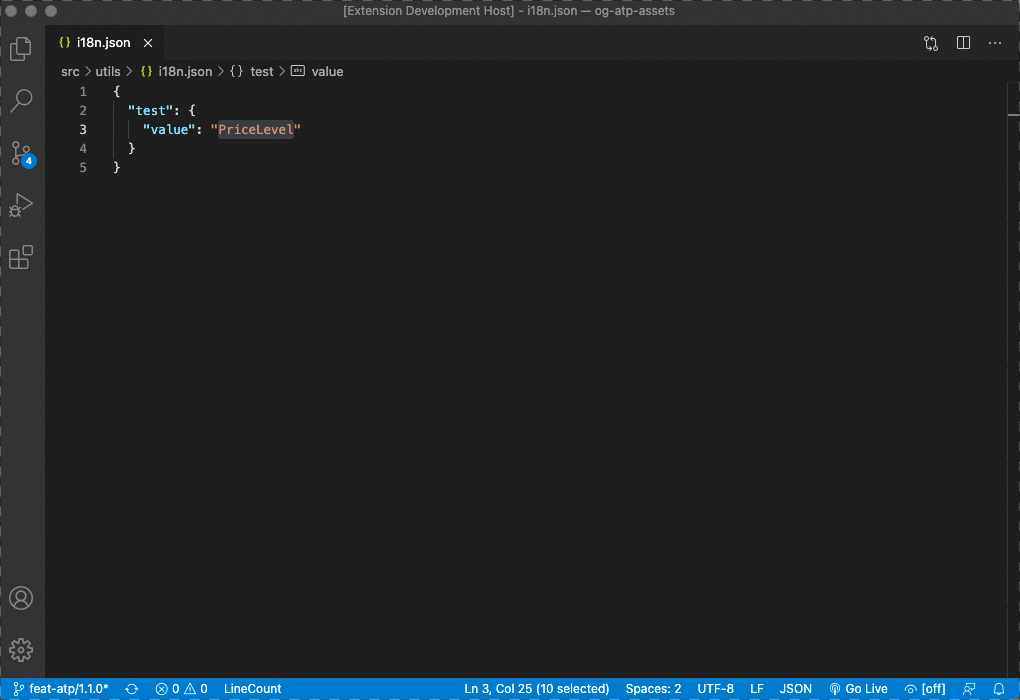This screenshot has height=700, width=1020.
Task: Open the Run and Debug view
Action: point(22,205)
